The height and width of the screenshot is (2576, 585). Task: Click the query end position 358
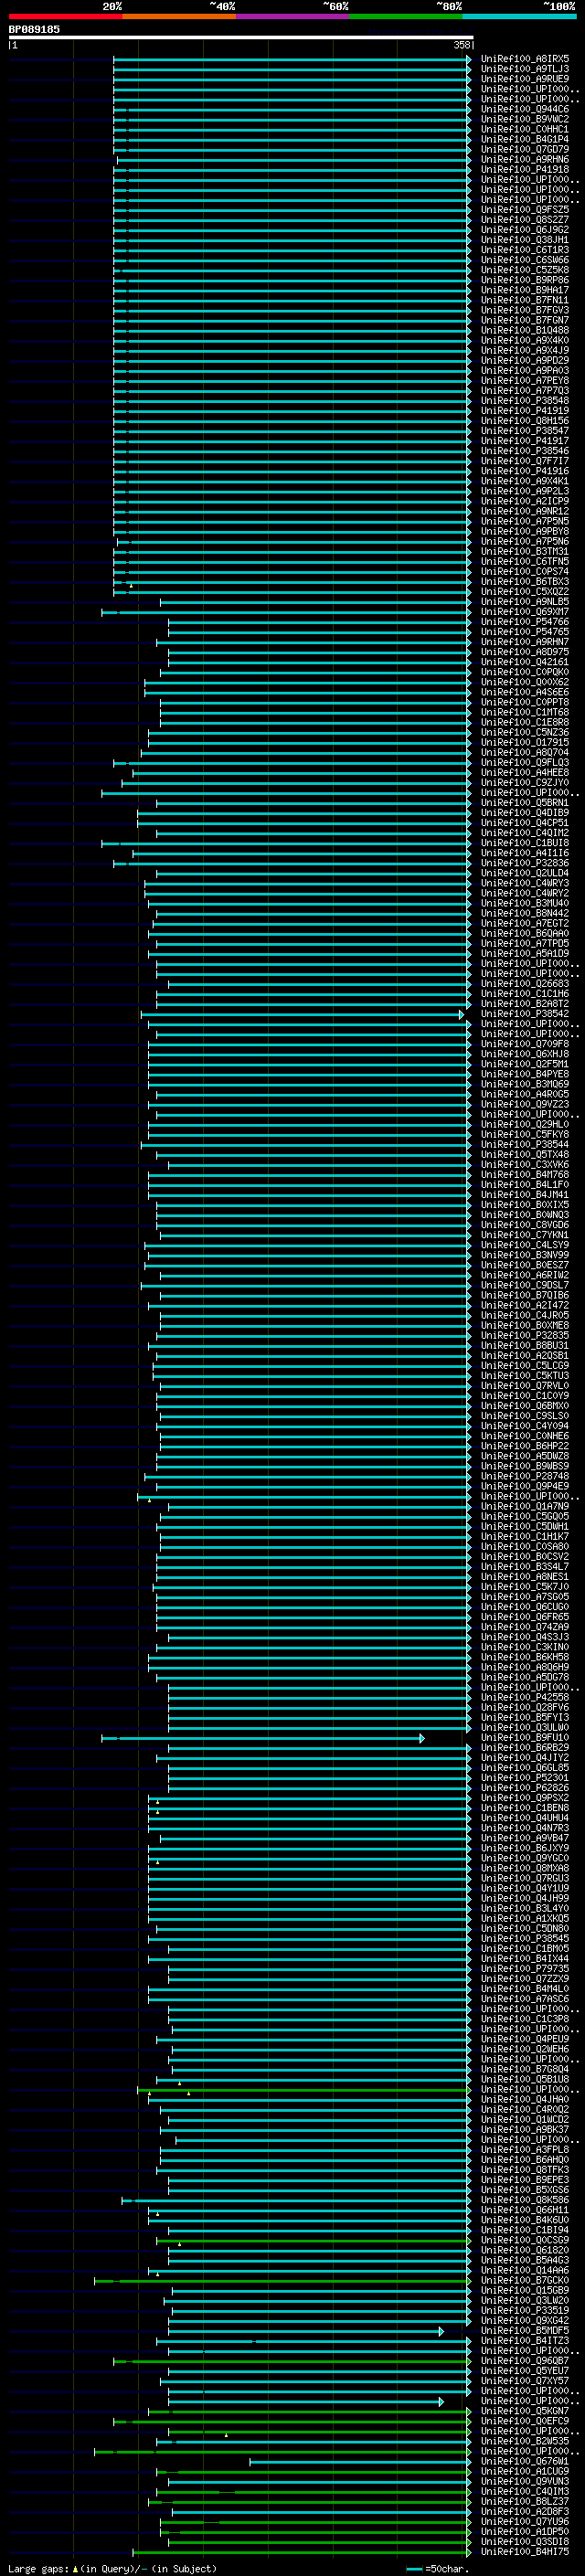(461, 45)
